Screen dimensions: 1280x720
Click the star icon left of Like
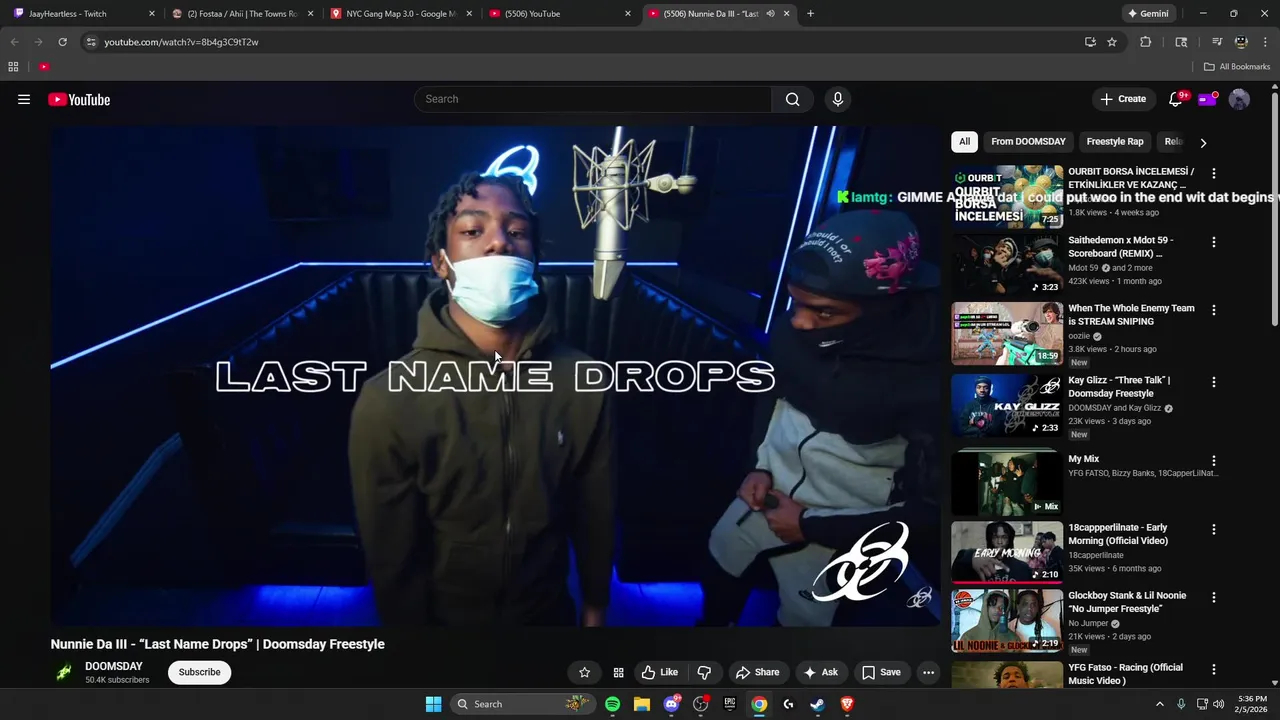585,672
